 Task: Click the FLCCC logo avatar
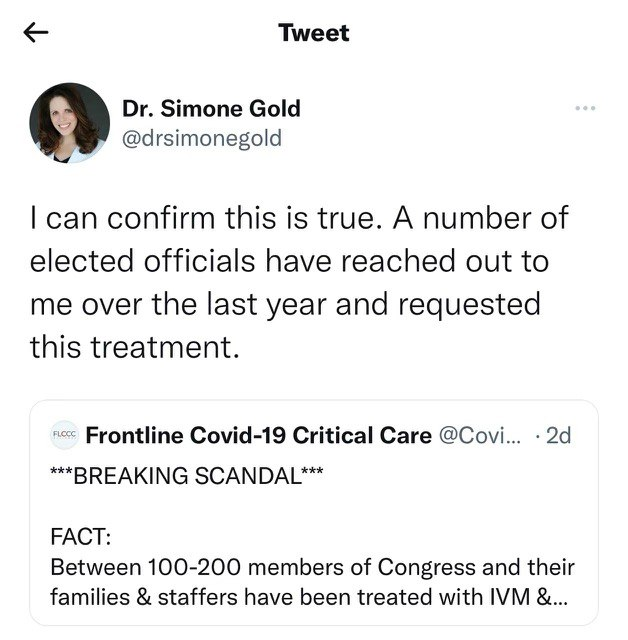(x=64, y=436)
